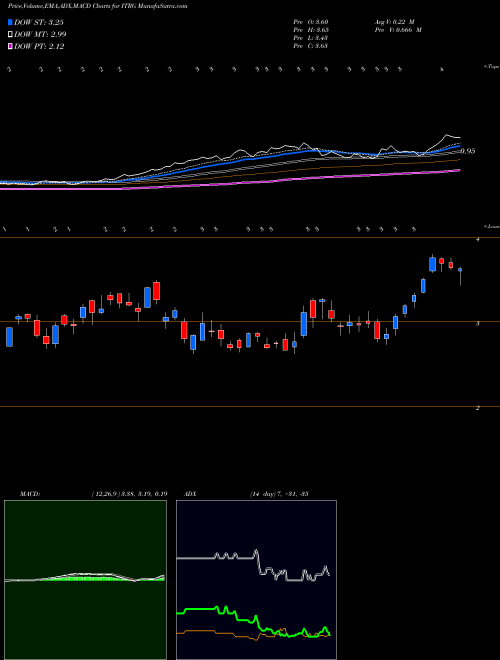This screenshot has height=660, width=500.
Task: Click the 'ADX' panel heading
Action: point(190,494)
